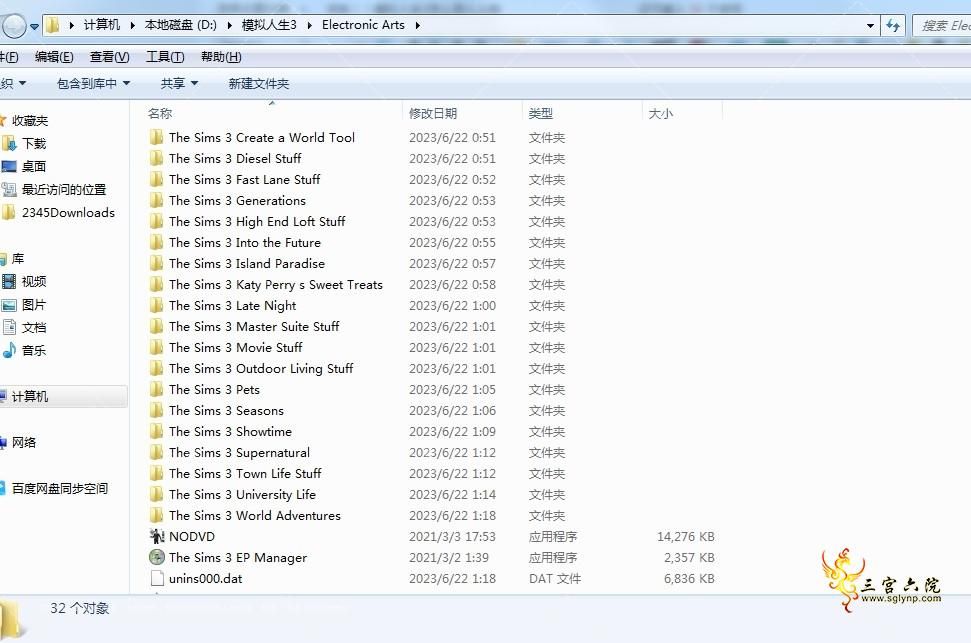The height and width of the screenshot is (643, 971).
Task: Open the 帮助(H) menu
Action: pyautogui.click(x=221, y=57)
